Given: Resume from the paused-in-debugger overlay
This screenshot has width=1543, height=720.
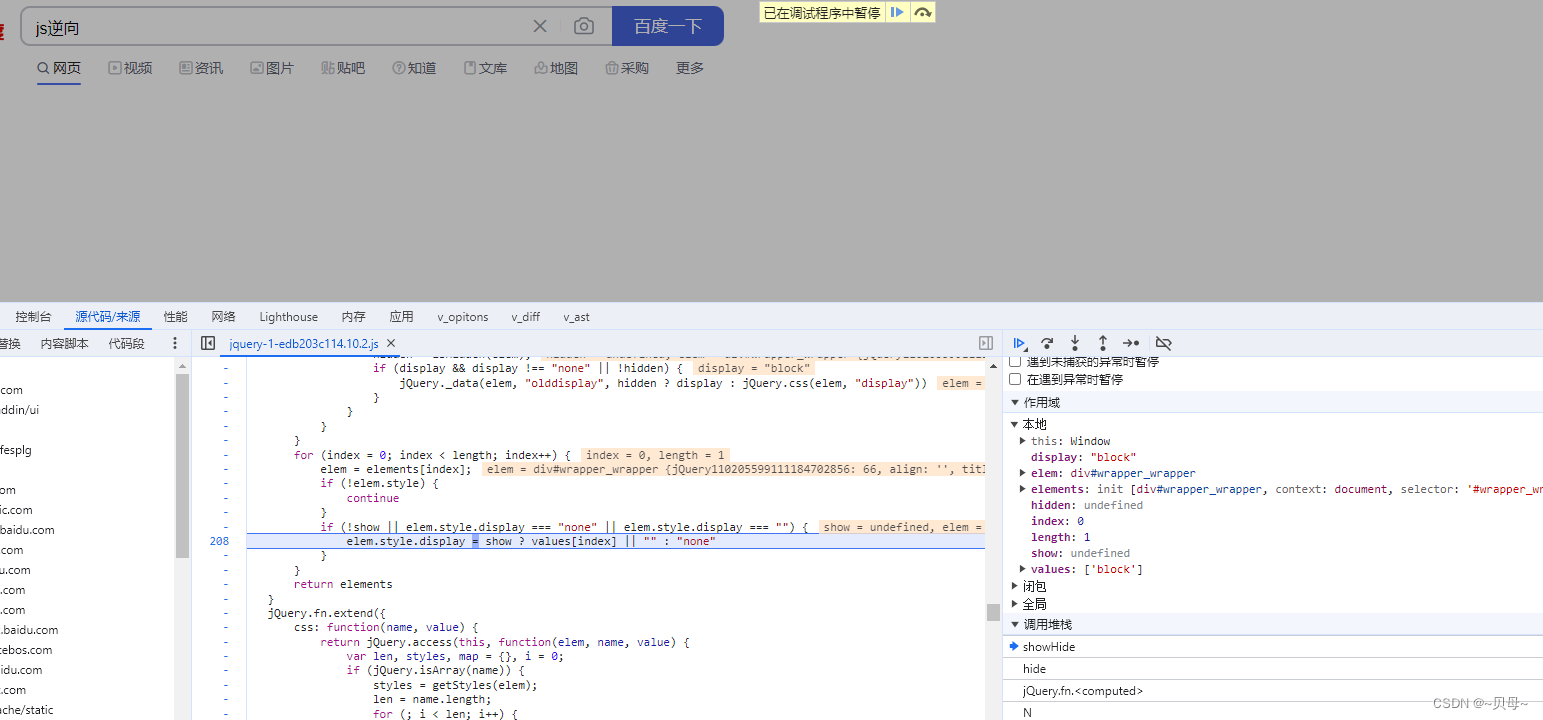Looking at the screenshot, I should click(x=897, y=12).
